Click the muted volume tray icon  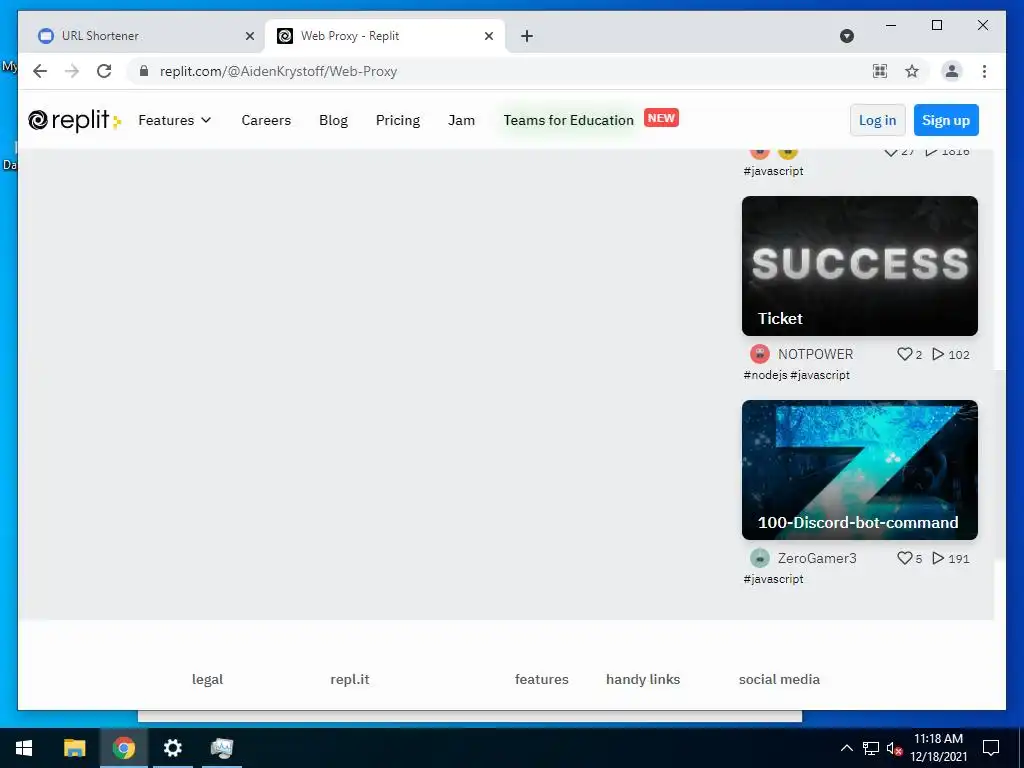894,748
